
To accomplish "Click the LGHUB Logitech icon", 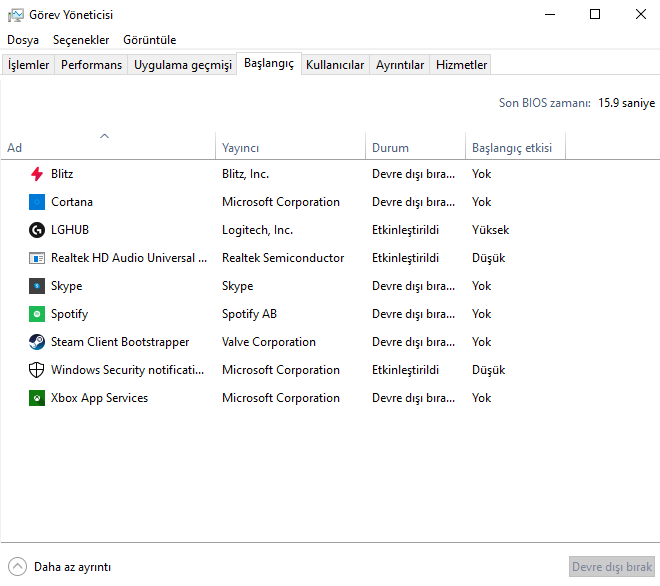I will [37, 230].
